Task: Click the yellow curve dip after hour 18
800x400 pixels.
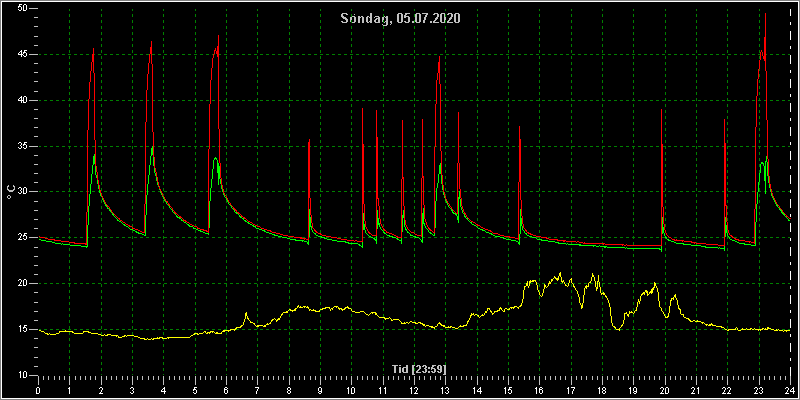Action: click(x=618, y=329)
